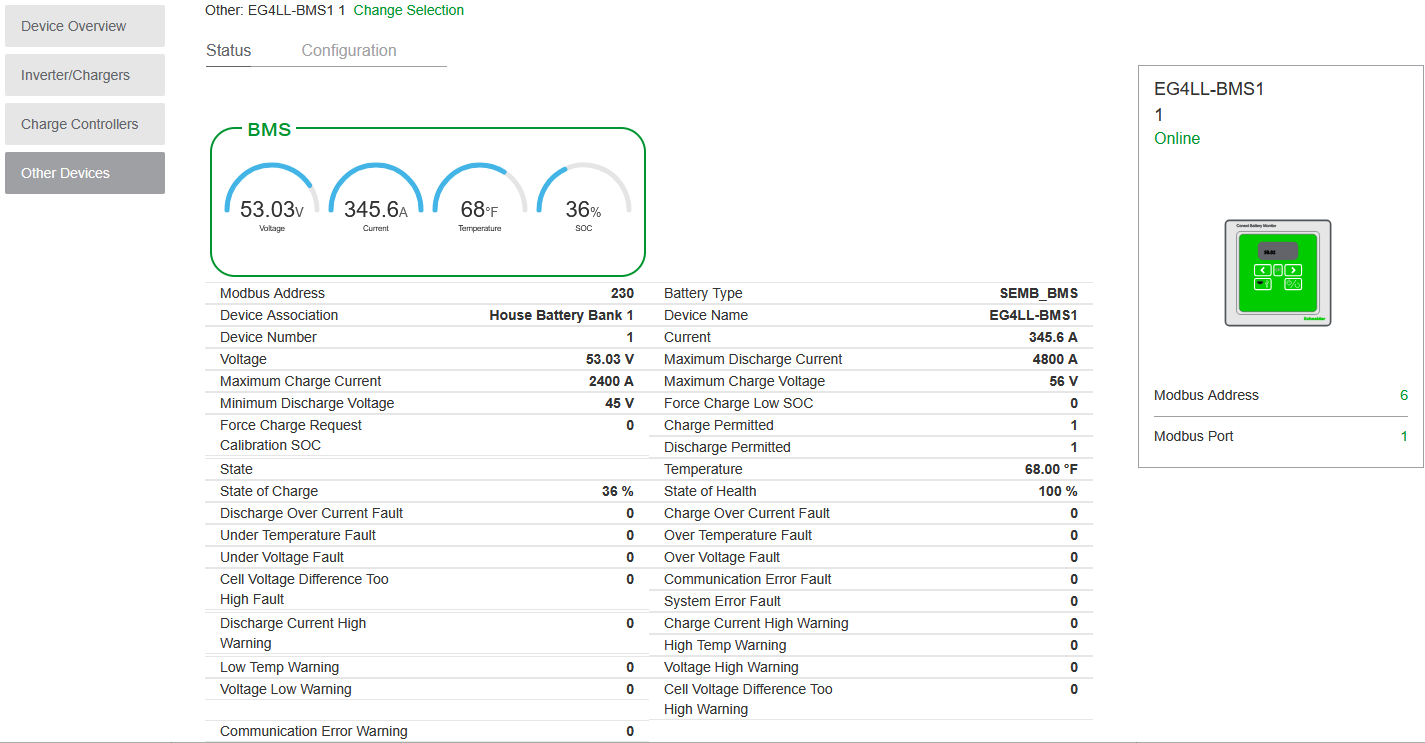Select the Other Devices sidebar item
The width and height of the screenshot is (1425, 743).
(84, 173)
